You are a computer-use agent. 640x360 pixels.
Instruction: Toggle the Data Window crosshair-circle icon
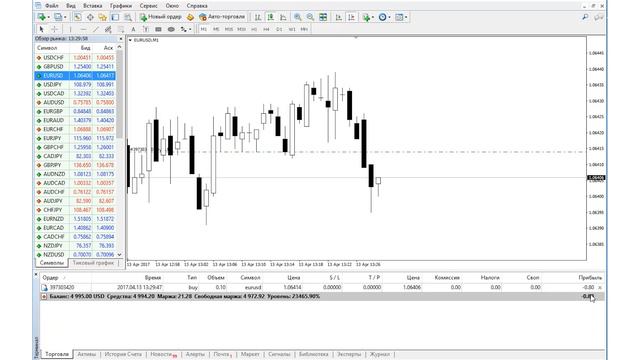tap(90, 17)
